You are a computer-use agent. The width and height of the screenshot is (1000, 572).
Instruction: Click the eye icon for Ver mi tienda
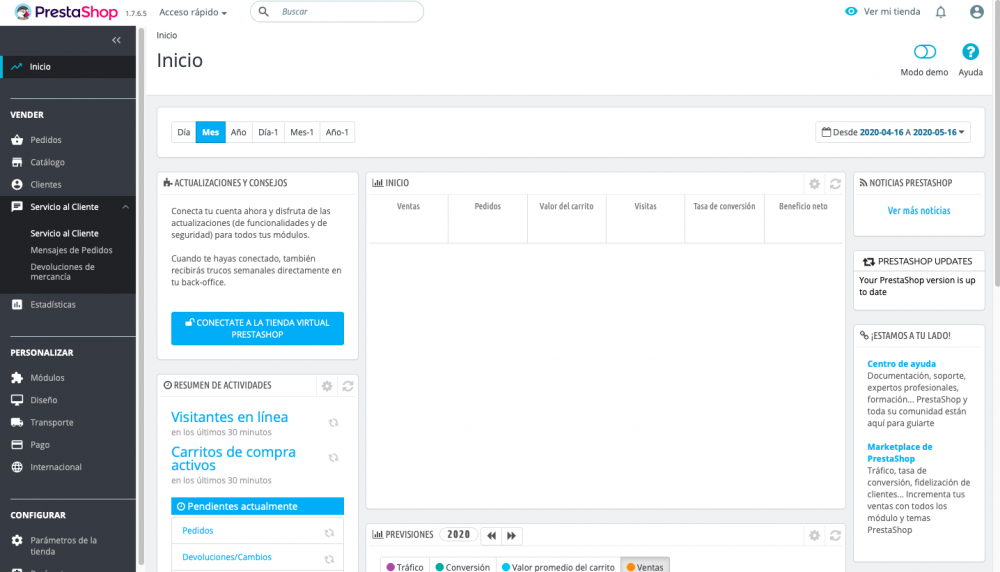[x=851, y=11]
